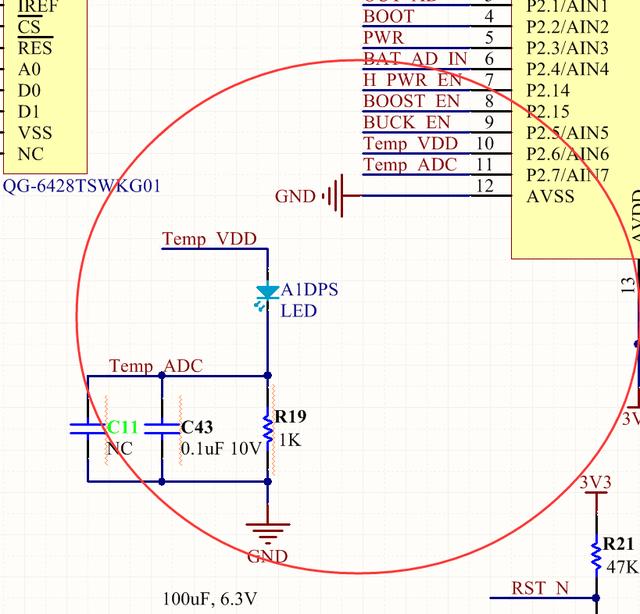
Task: Click the BOOST_EN net label
Action: pyautogui.click(x=412, y=101)
